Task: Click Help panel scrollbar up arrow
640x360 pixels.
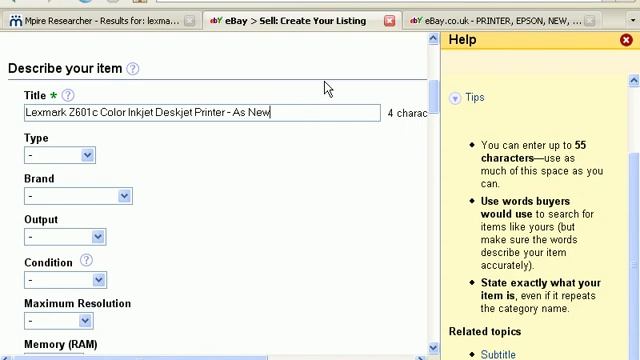Action: 633,80
